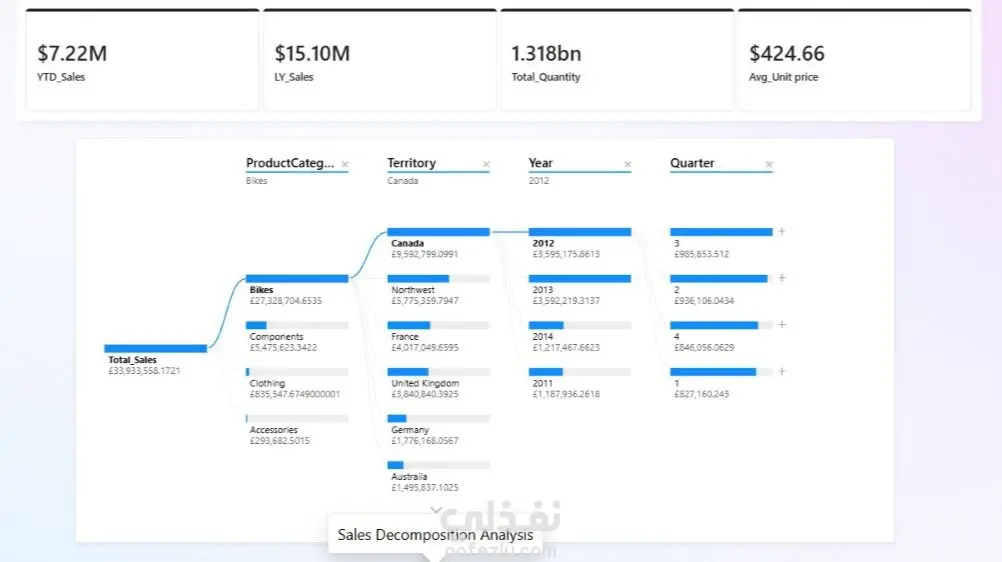Choose the France territory node
Viewport: 1002px width, 562px height.
point(438,336)
